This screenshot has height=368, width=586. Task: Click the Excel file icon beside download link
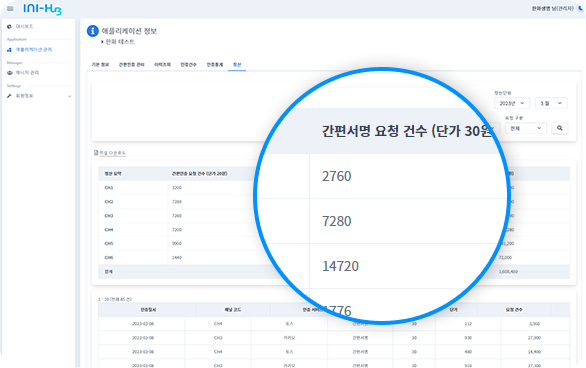pos(96,153)
